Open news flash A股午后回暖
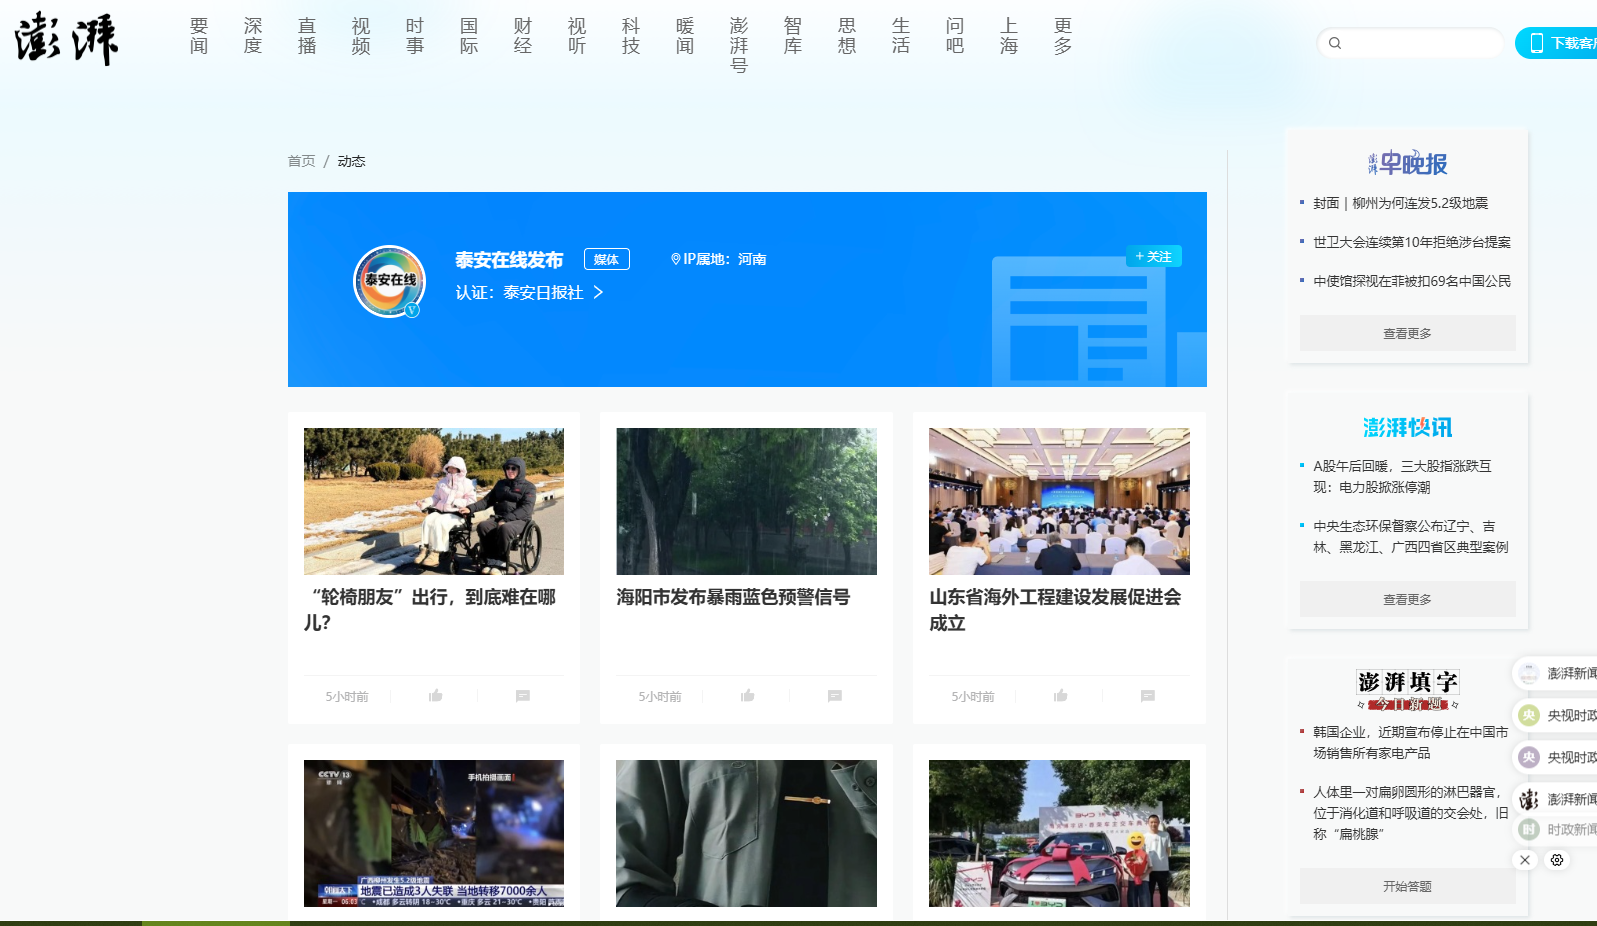Image resolution: width=1597 pixels, height=926 pixels. tap(1402, 476)
